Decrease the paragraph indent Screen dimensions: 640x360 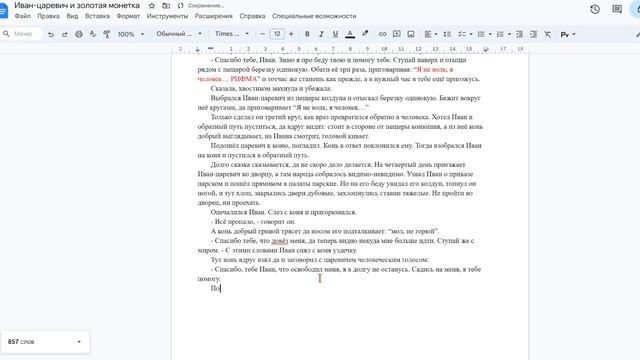coord(519,34)
